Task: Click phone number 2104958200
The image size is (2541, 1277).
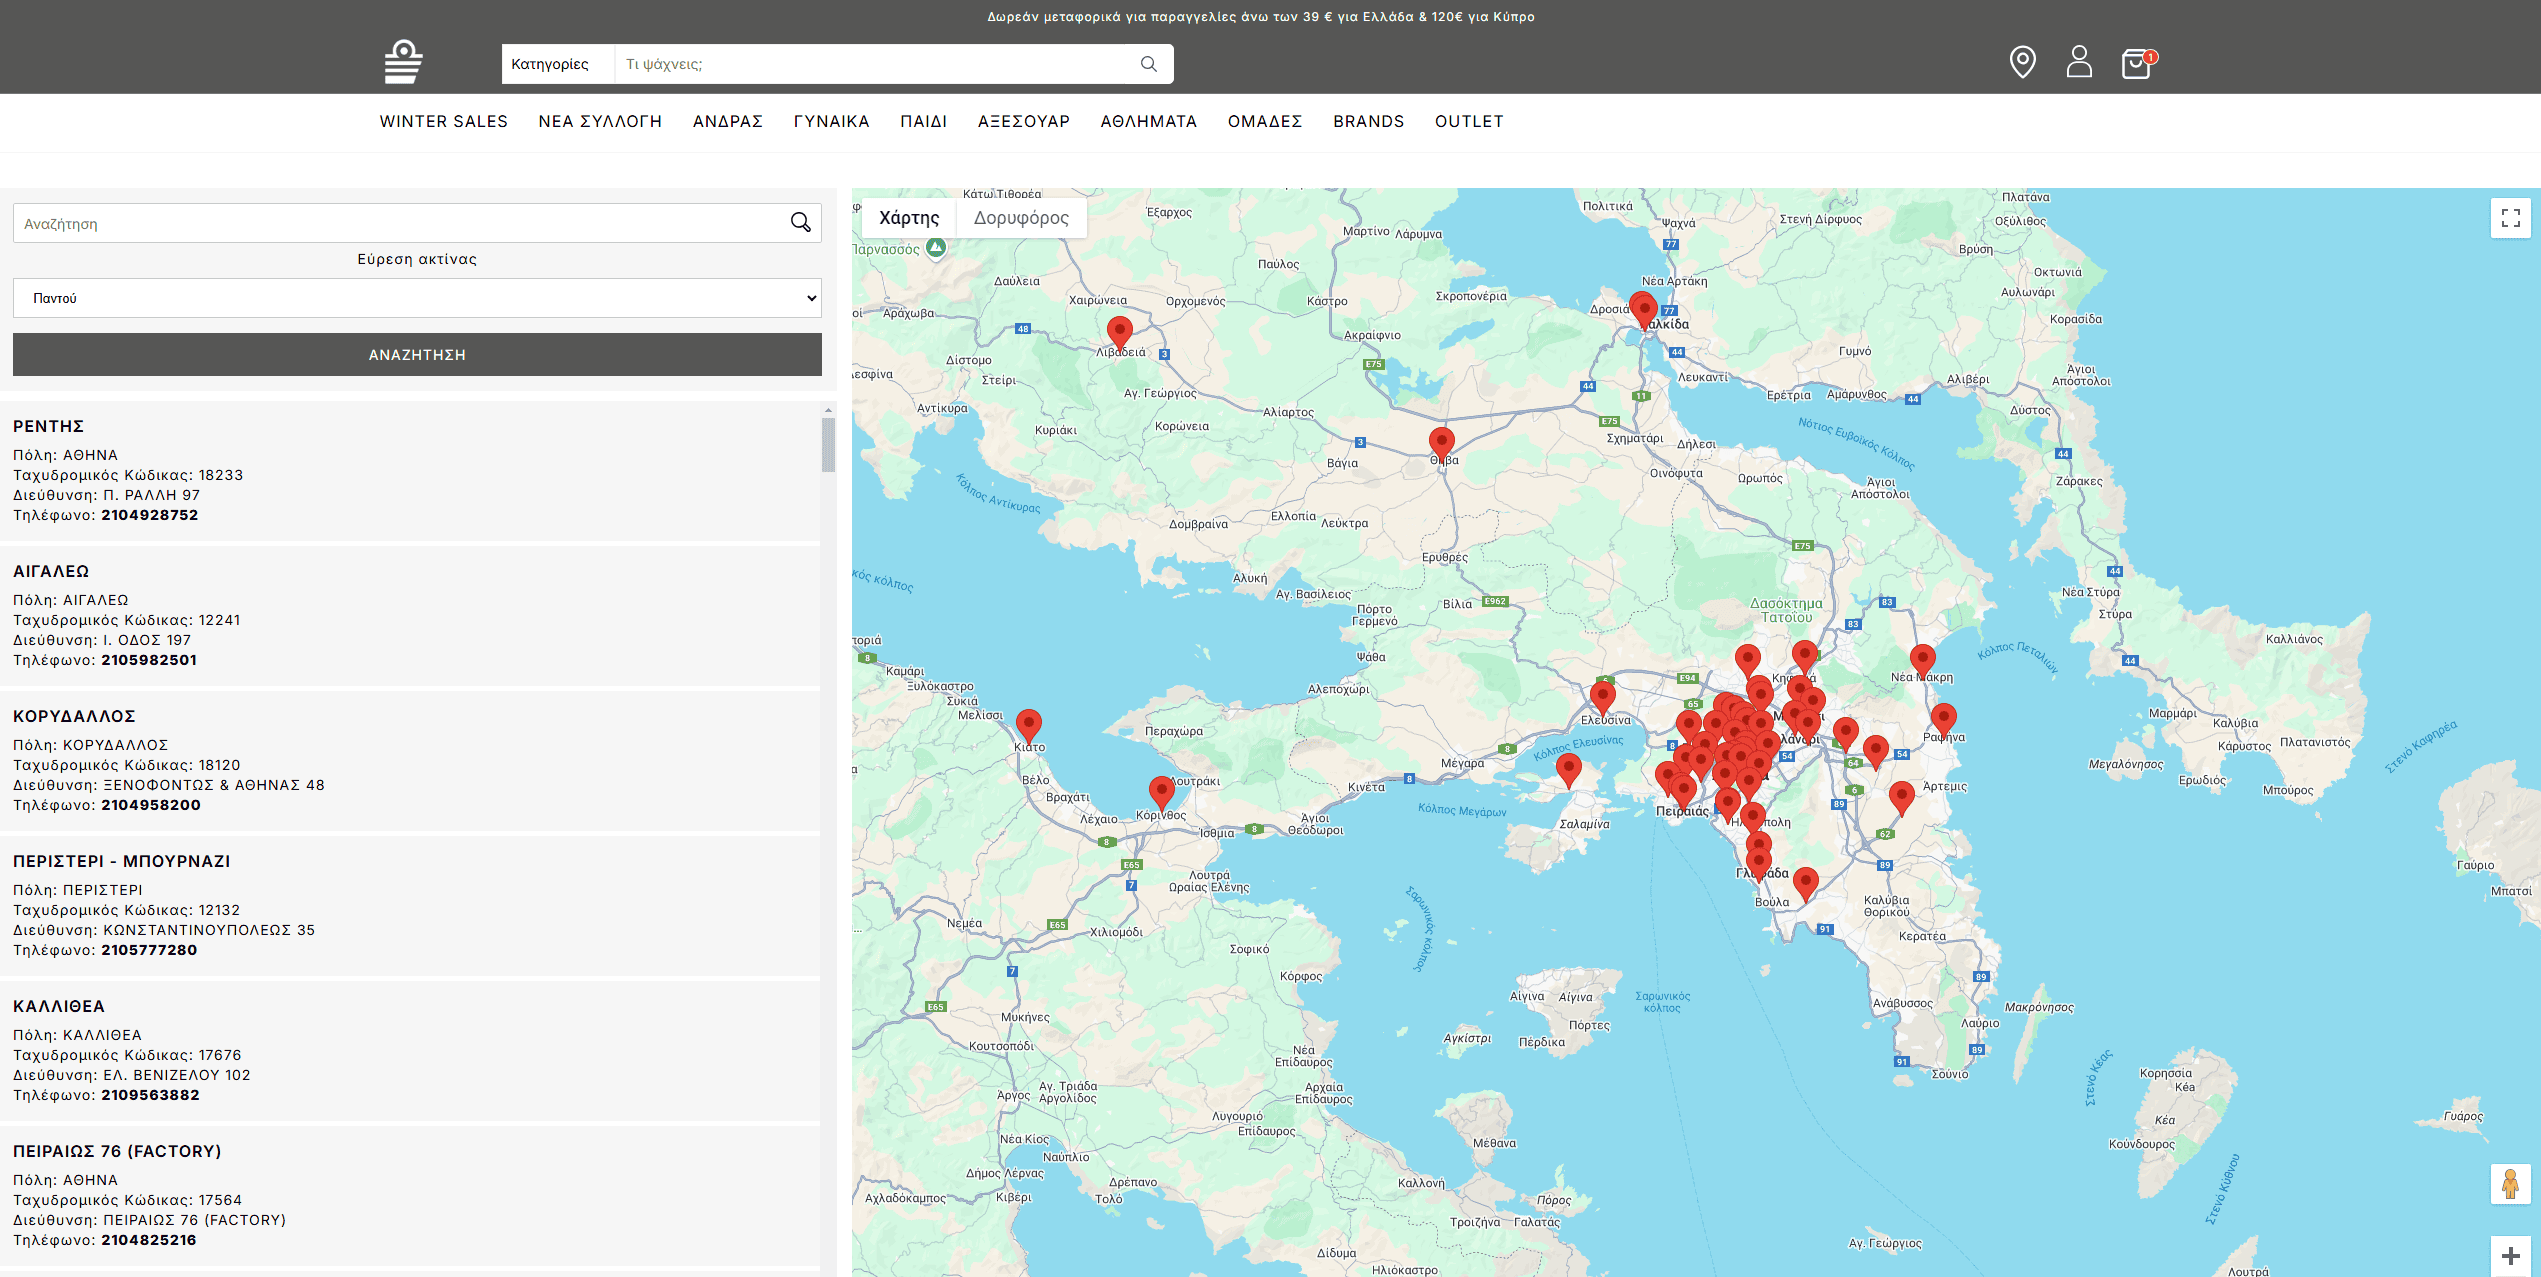Action: coord(151,805)
